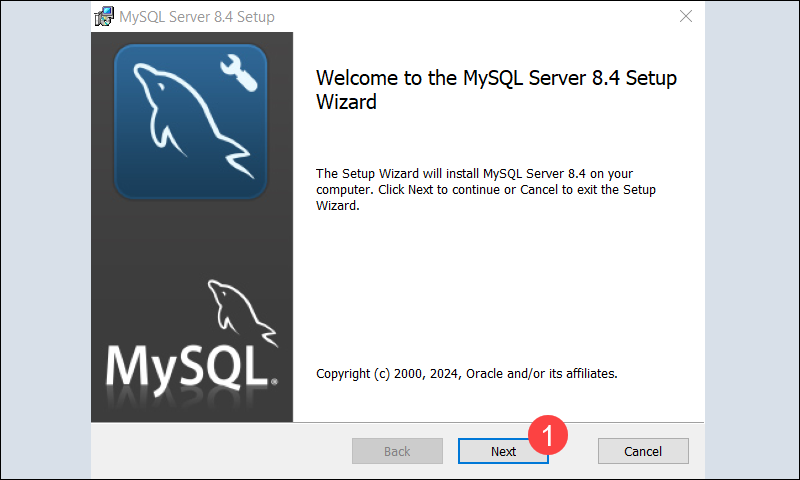Click empty footer area left of Back
The width and height of the screenshot is (800, 480).
[x=220, y=451]
